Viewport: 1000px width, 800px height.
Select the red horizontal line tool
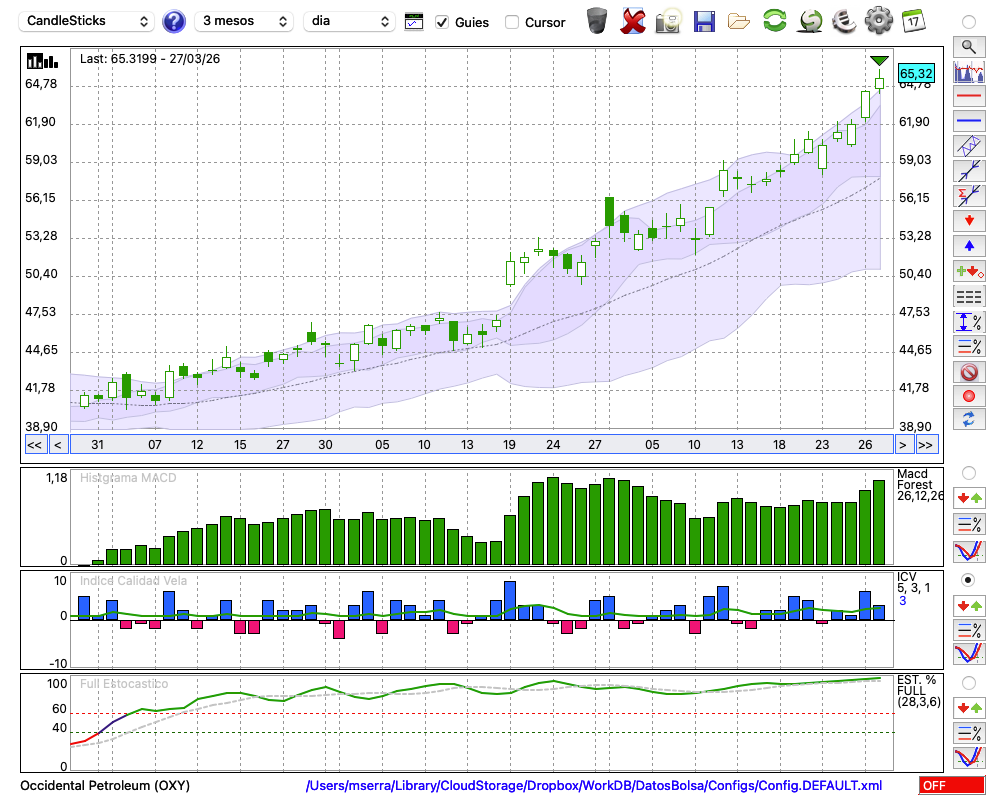(968, 97)
